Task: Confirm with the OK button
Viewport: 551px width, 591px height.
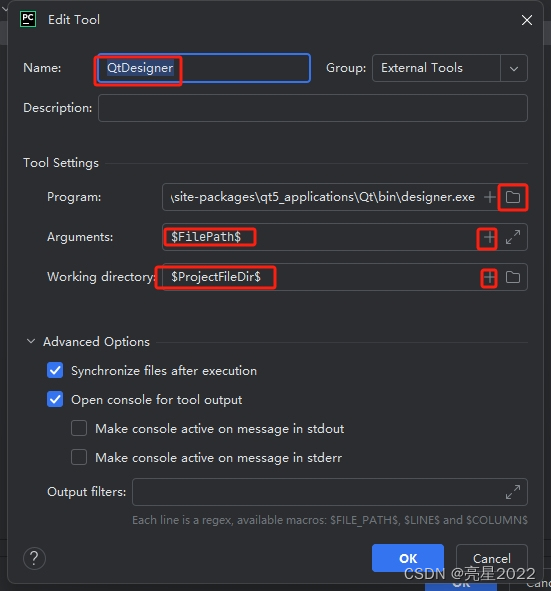Action: 408,558
